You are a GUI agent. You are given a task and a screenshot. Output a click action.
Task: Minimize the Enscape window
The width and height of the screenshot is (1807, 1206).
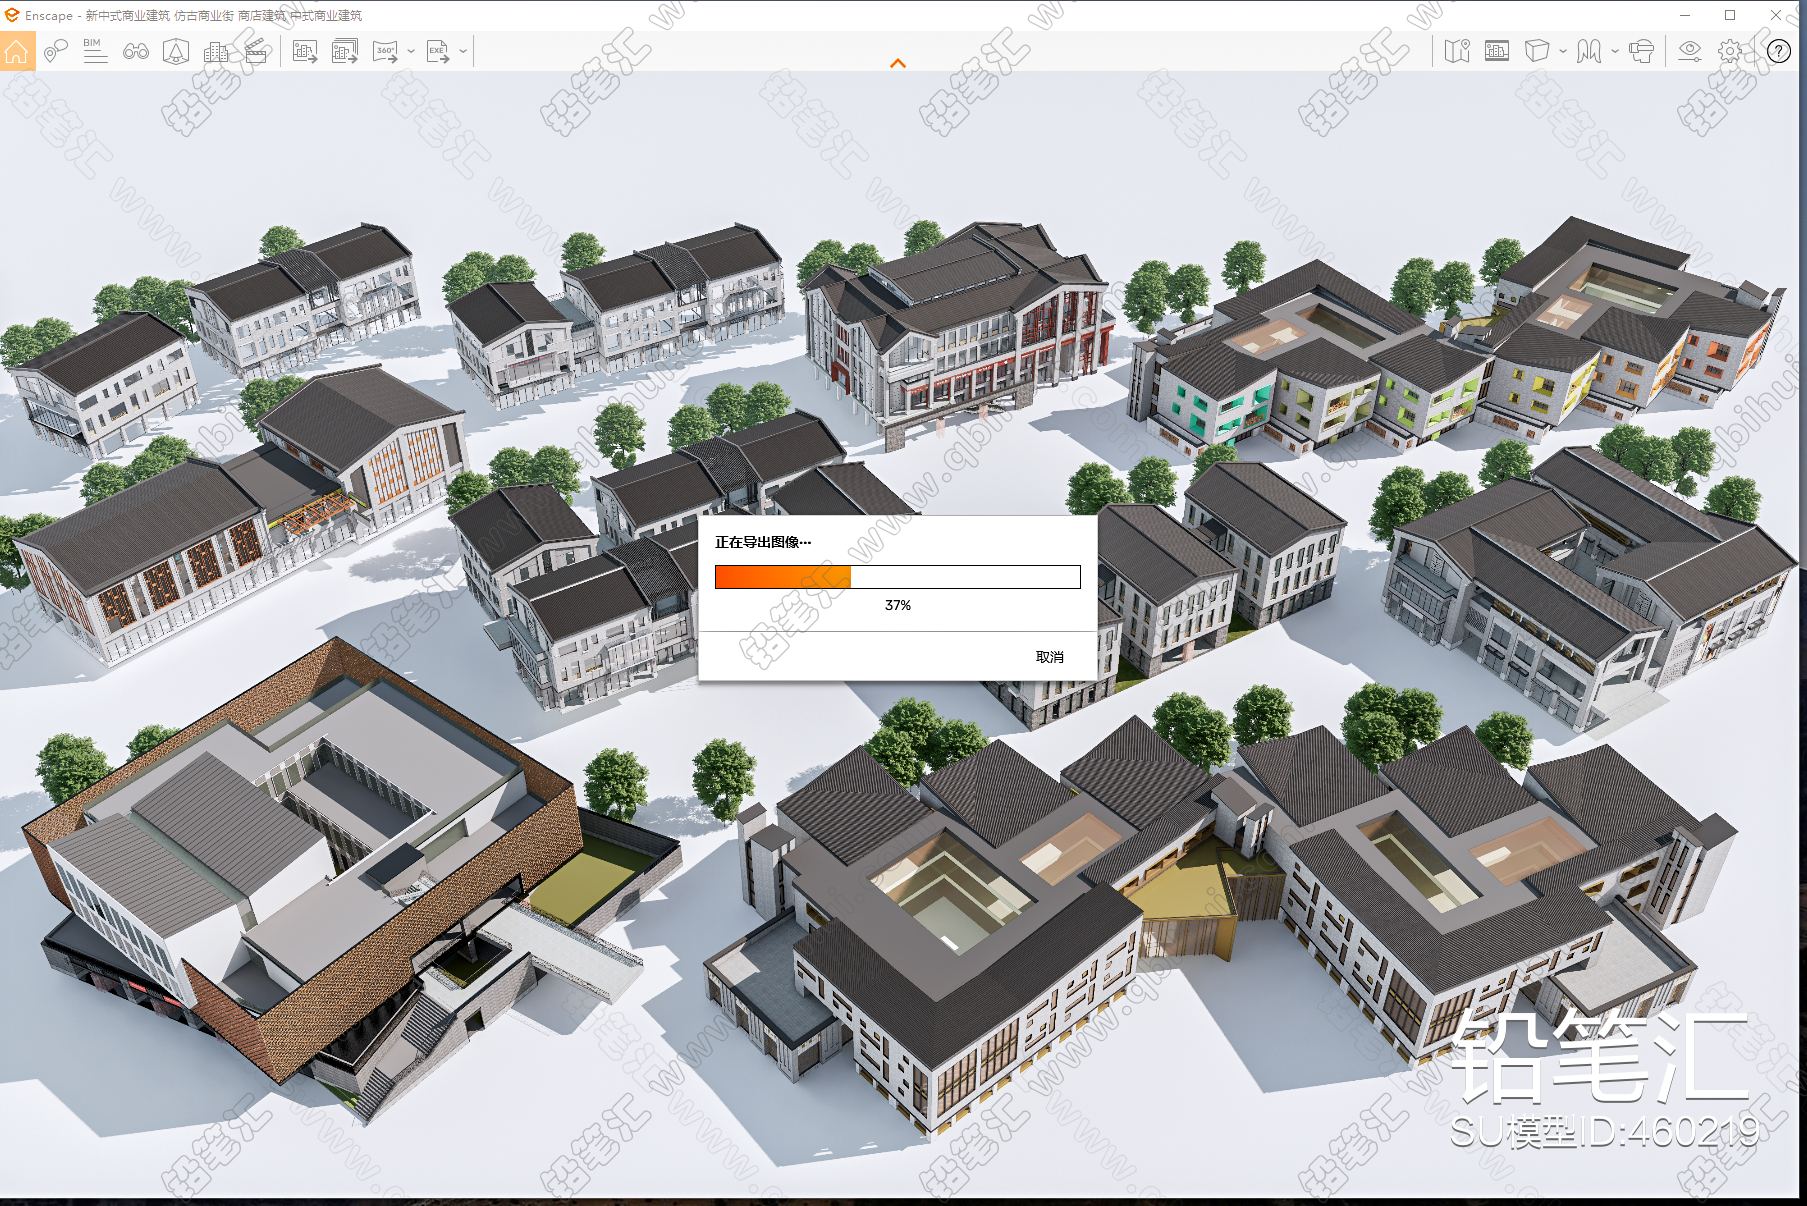pos(1685,15)
